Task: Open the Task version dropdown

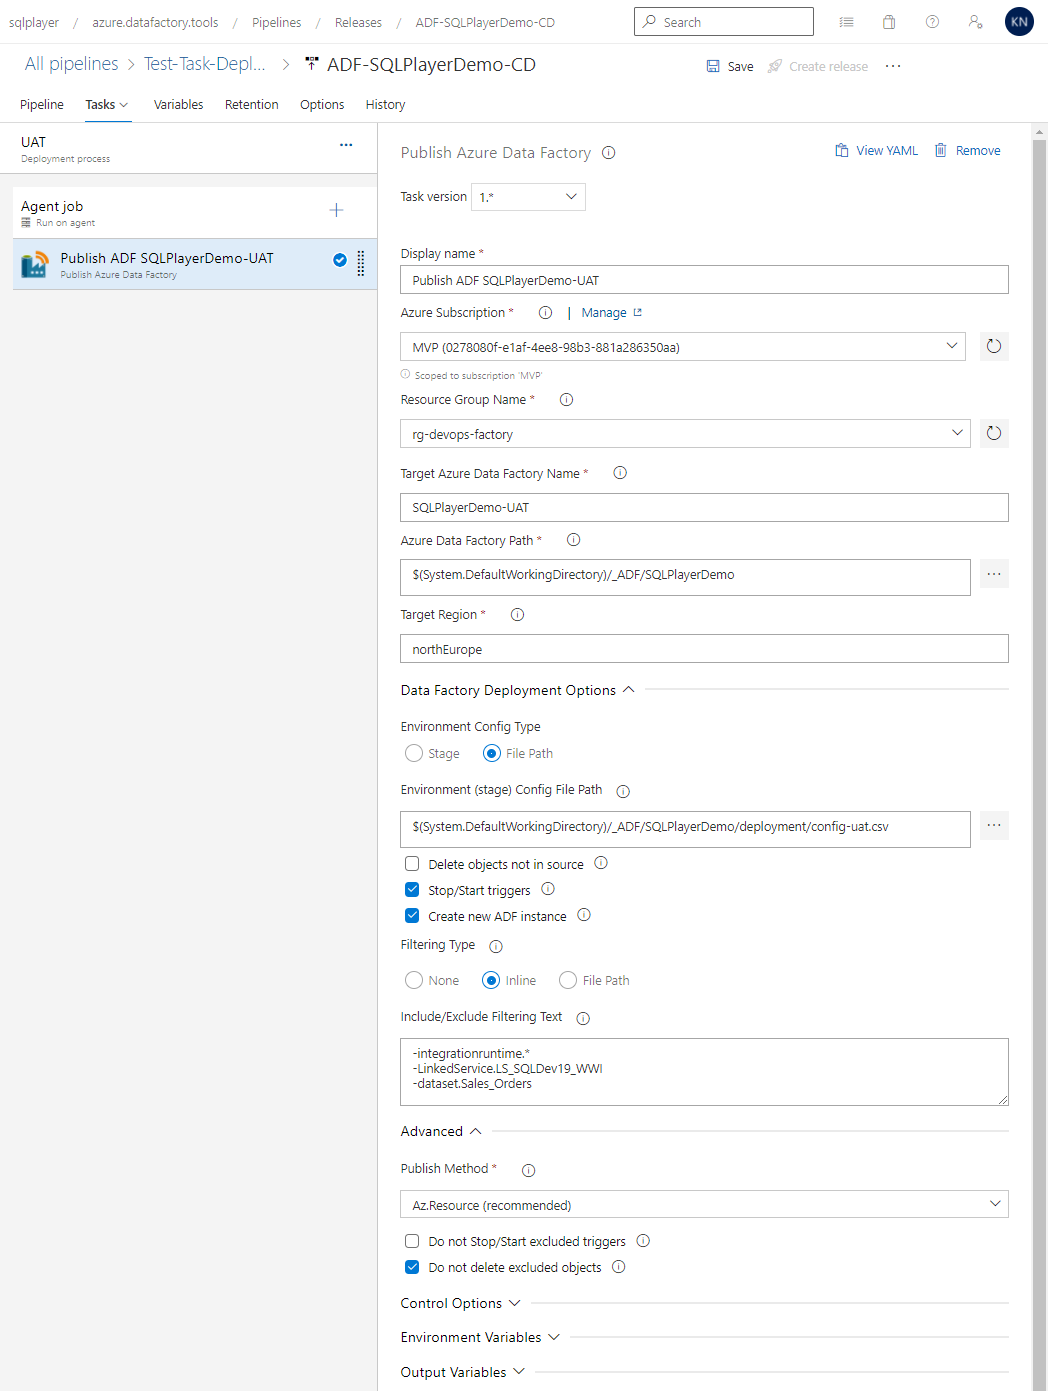Action: tap(528, 196)
